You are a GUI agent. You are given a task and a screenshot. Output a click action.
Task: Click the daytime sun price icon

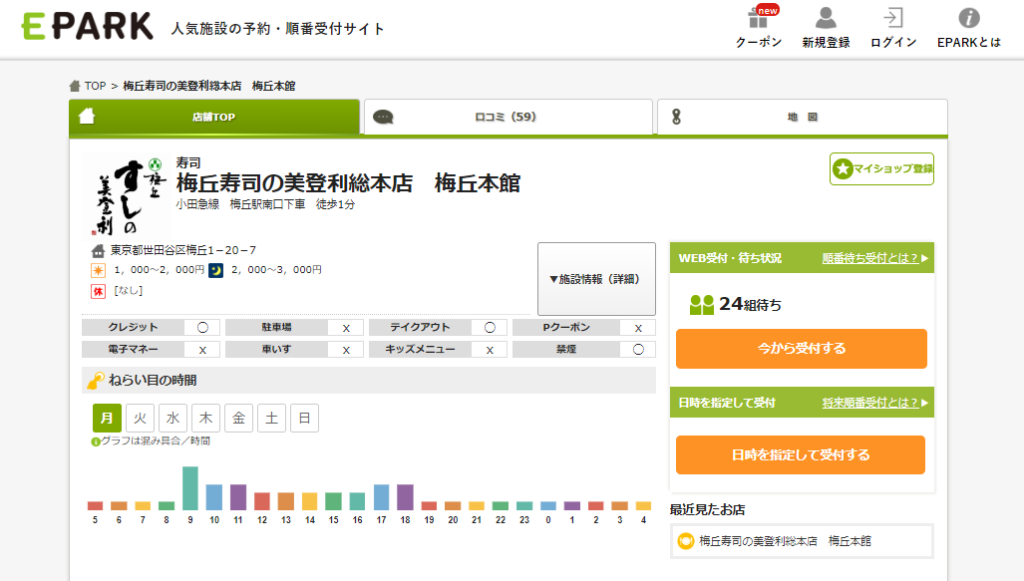(98, 270)
